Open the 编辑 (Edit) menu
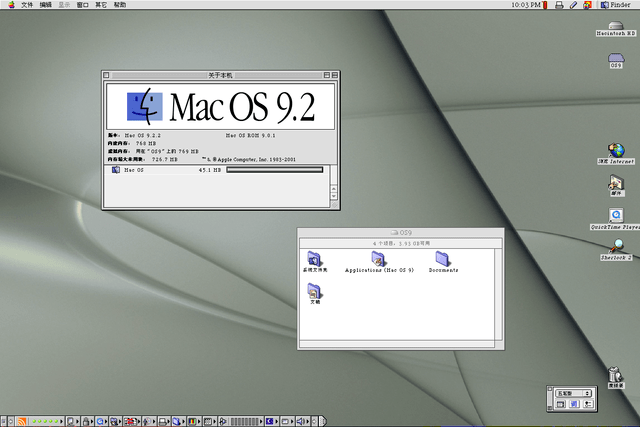 (46, 5)
